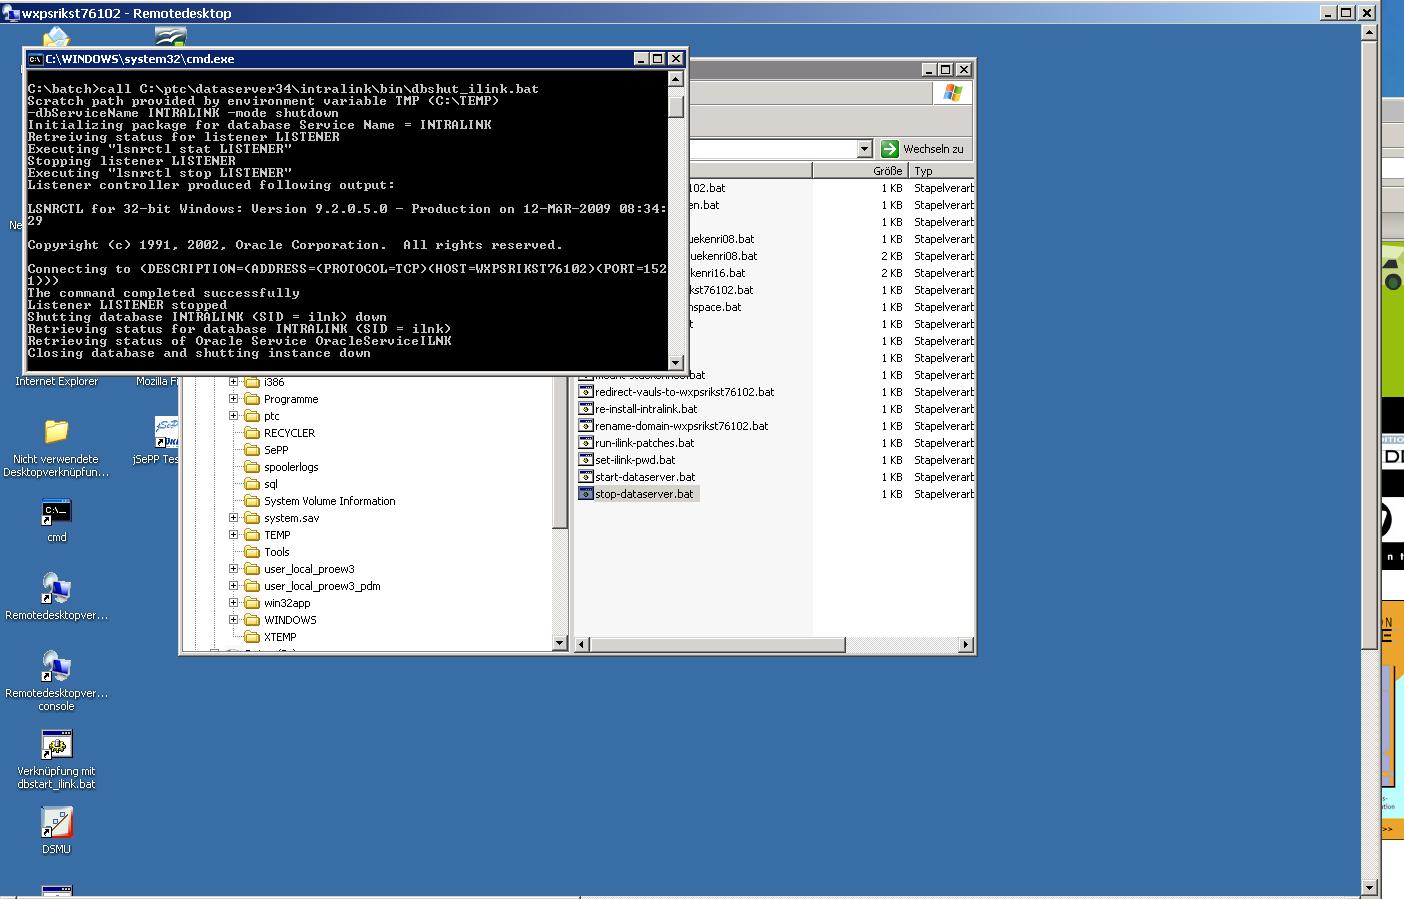Open the Internet Explorer desktop shortcut
The height and width of the screenshot is (899, 1404).
(56, 381)
